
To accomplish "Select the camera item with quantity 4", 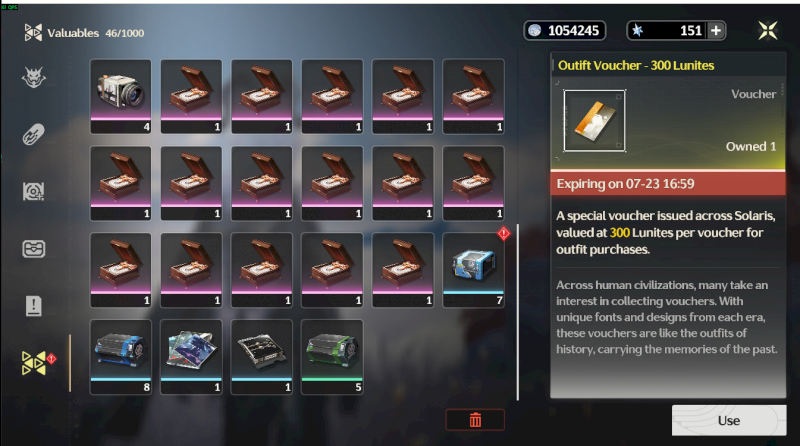I will (x=121, y=96).
